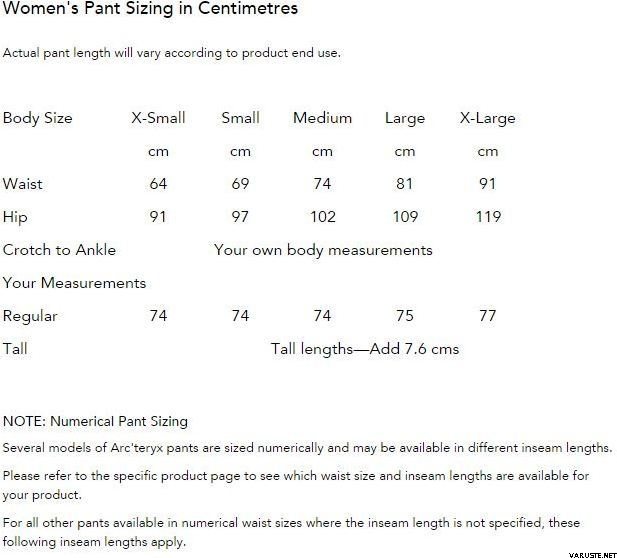Click the X-Large column header
This screenshot has width=617, height=558.
click(x=487, y=118)
